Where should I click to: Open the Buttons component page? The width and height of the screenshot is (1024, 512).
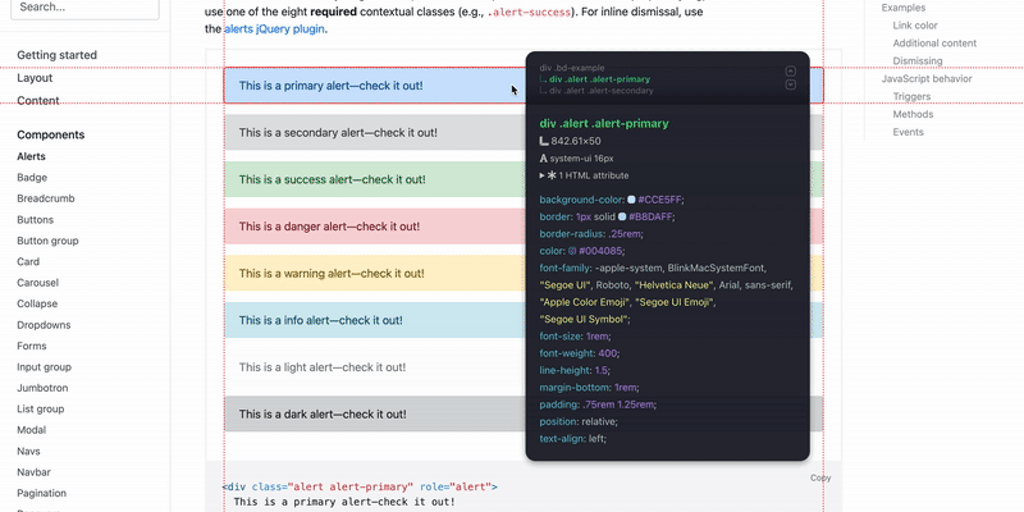pos(35,220)
